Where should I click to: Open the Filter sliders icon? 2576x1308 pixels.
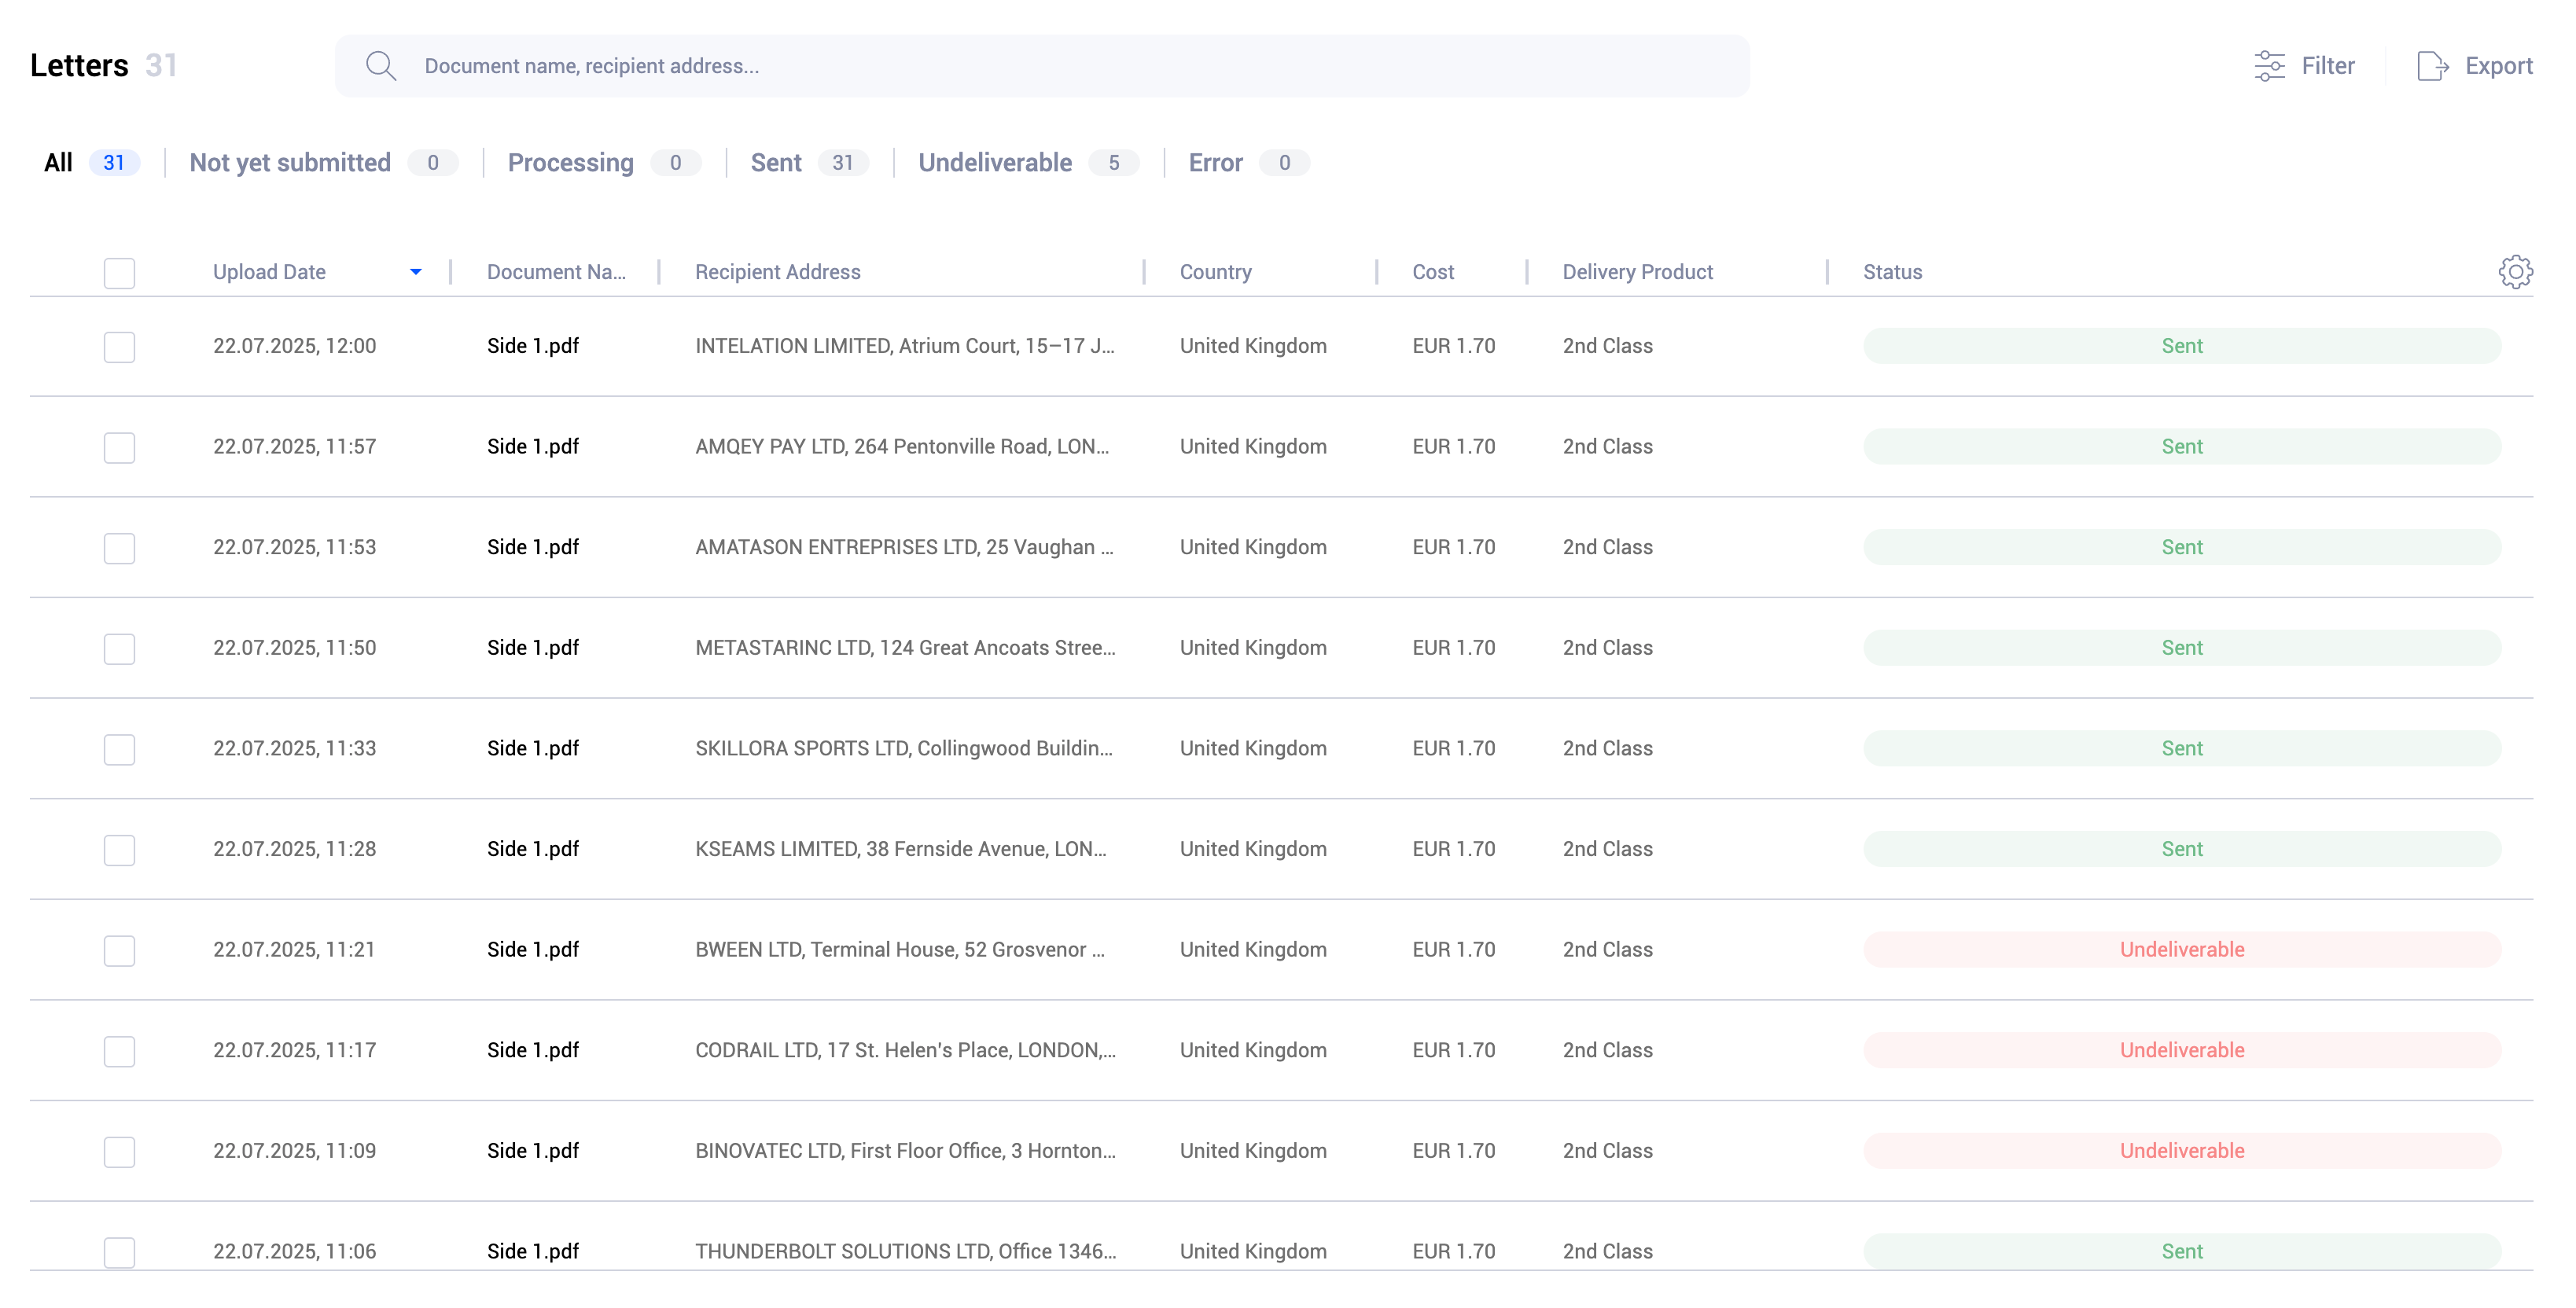(x=2269, y=66)
